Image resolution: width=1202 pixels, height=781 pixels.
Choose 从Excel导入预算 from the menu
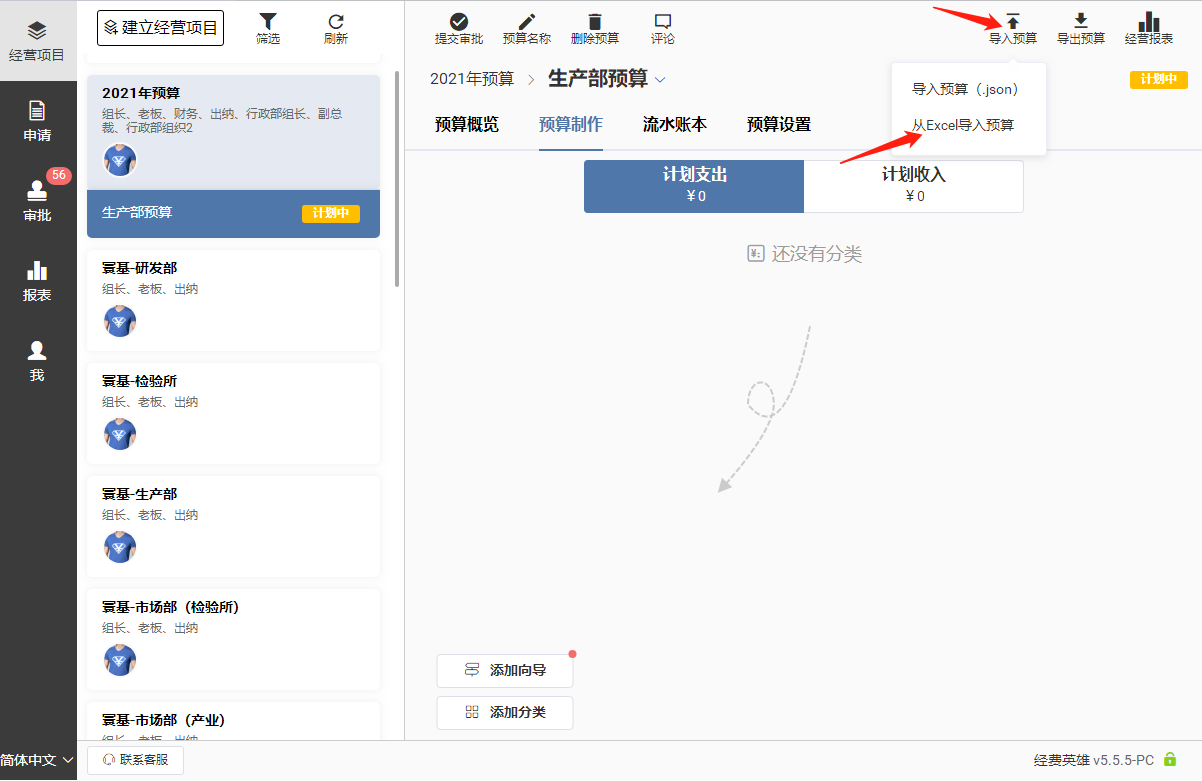click(962, 125)
